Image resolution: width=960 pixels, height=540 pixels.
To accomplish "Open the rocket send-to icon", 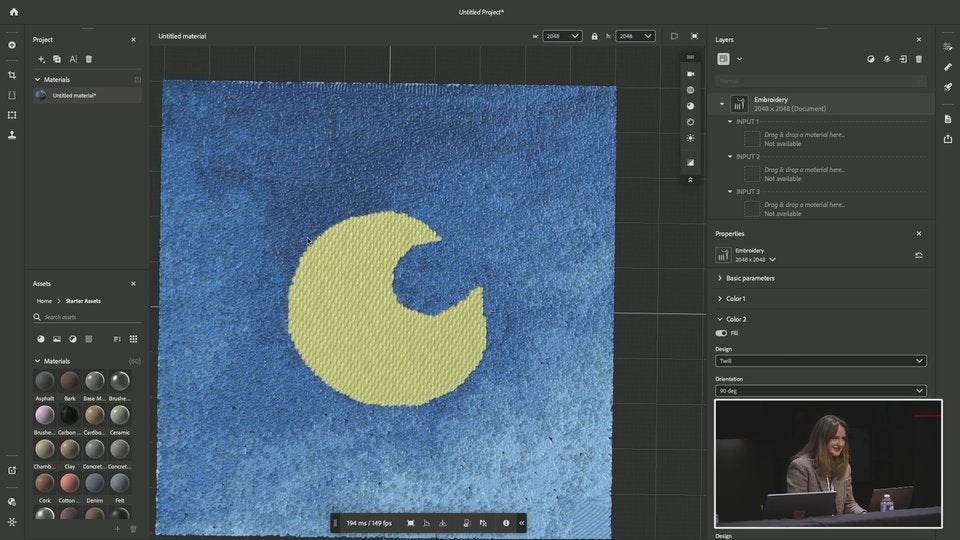I will tap(948, 87).
